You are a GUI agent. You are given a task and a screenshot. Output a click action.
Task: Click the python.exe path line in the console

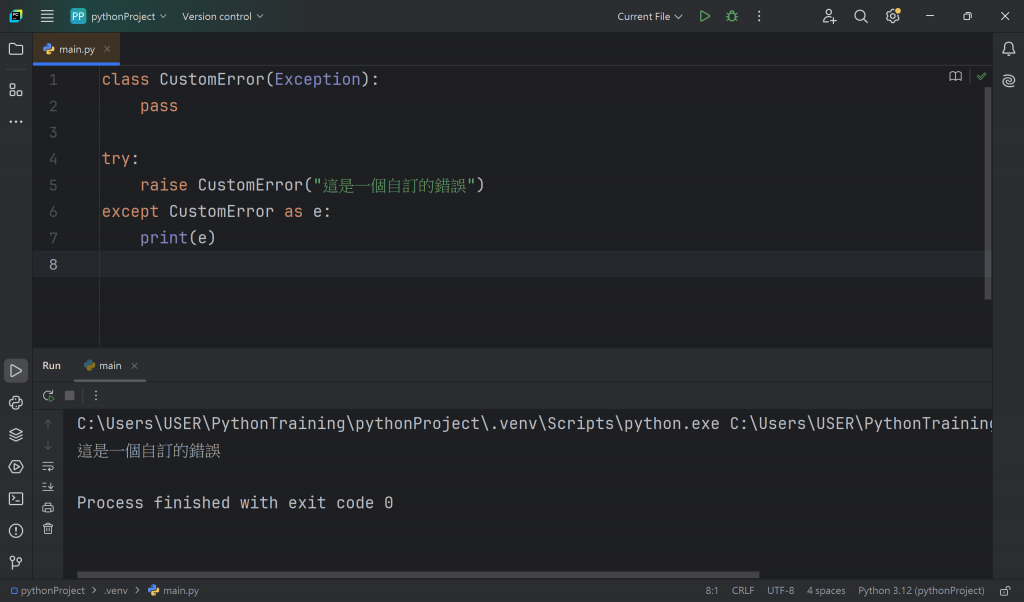534,424
